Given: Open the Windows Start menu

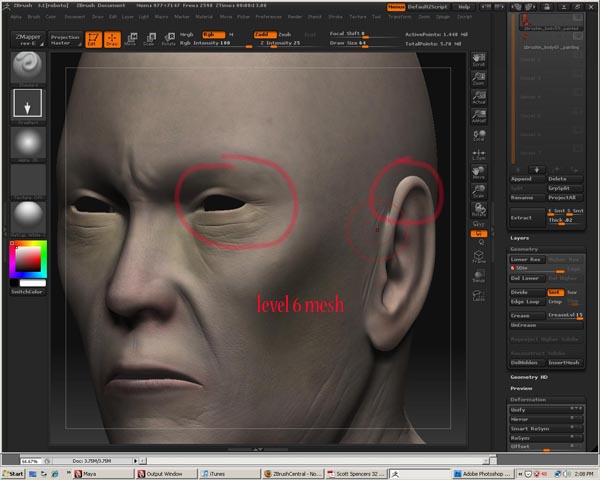Looking at the screenshot, I should click(x=13, y=474).
